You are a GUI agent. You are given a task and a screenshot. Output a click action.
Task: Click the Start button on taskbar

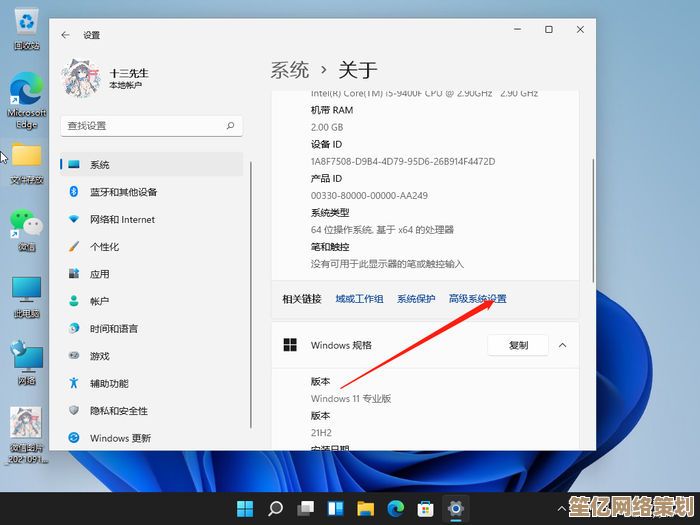coord(245,508)
